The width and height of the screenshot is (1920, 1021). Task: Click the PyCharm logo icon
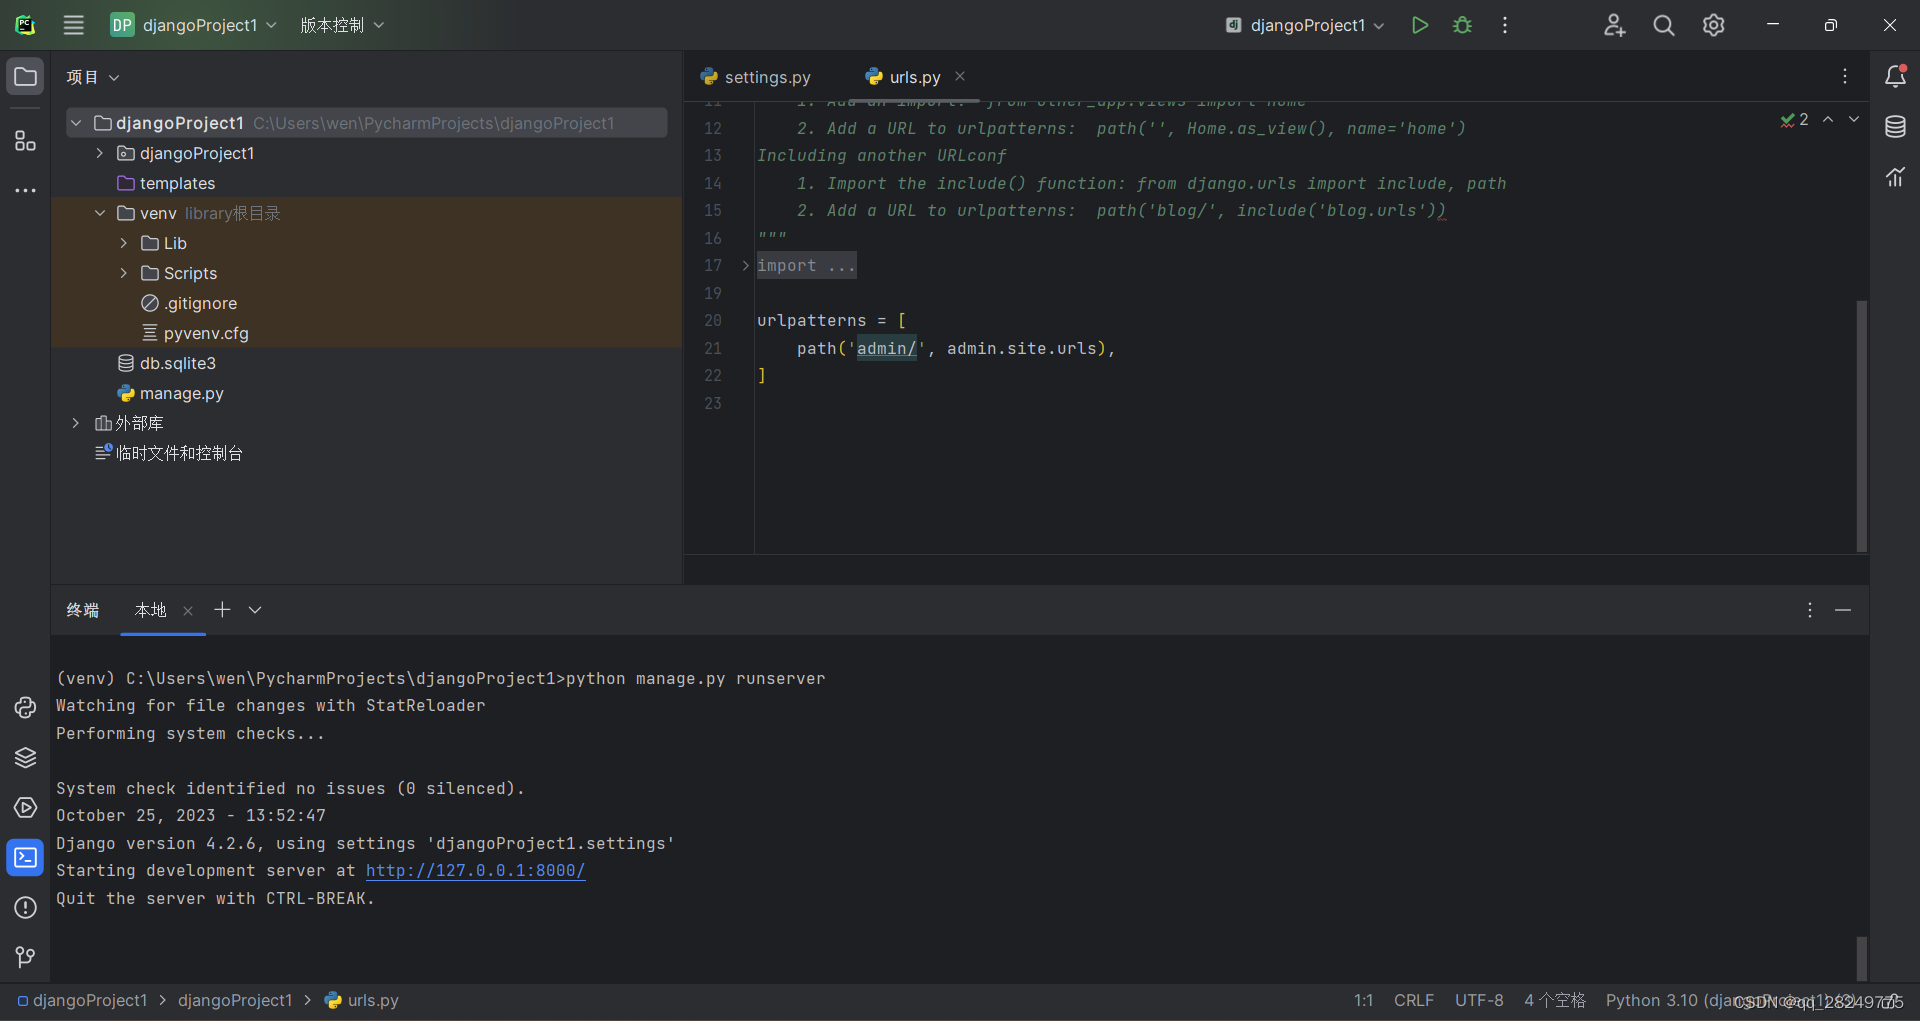click(25, 25)
